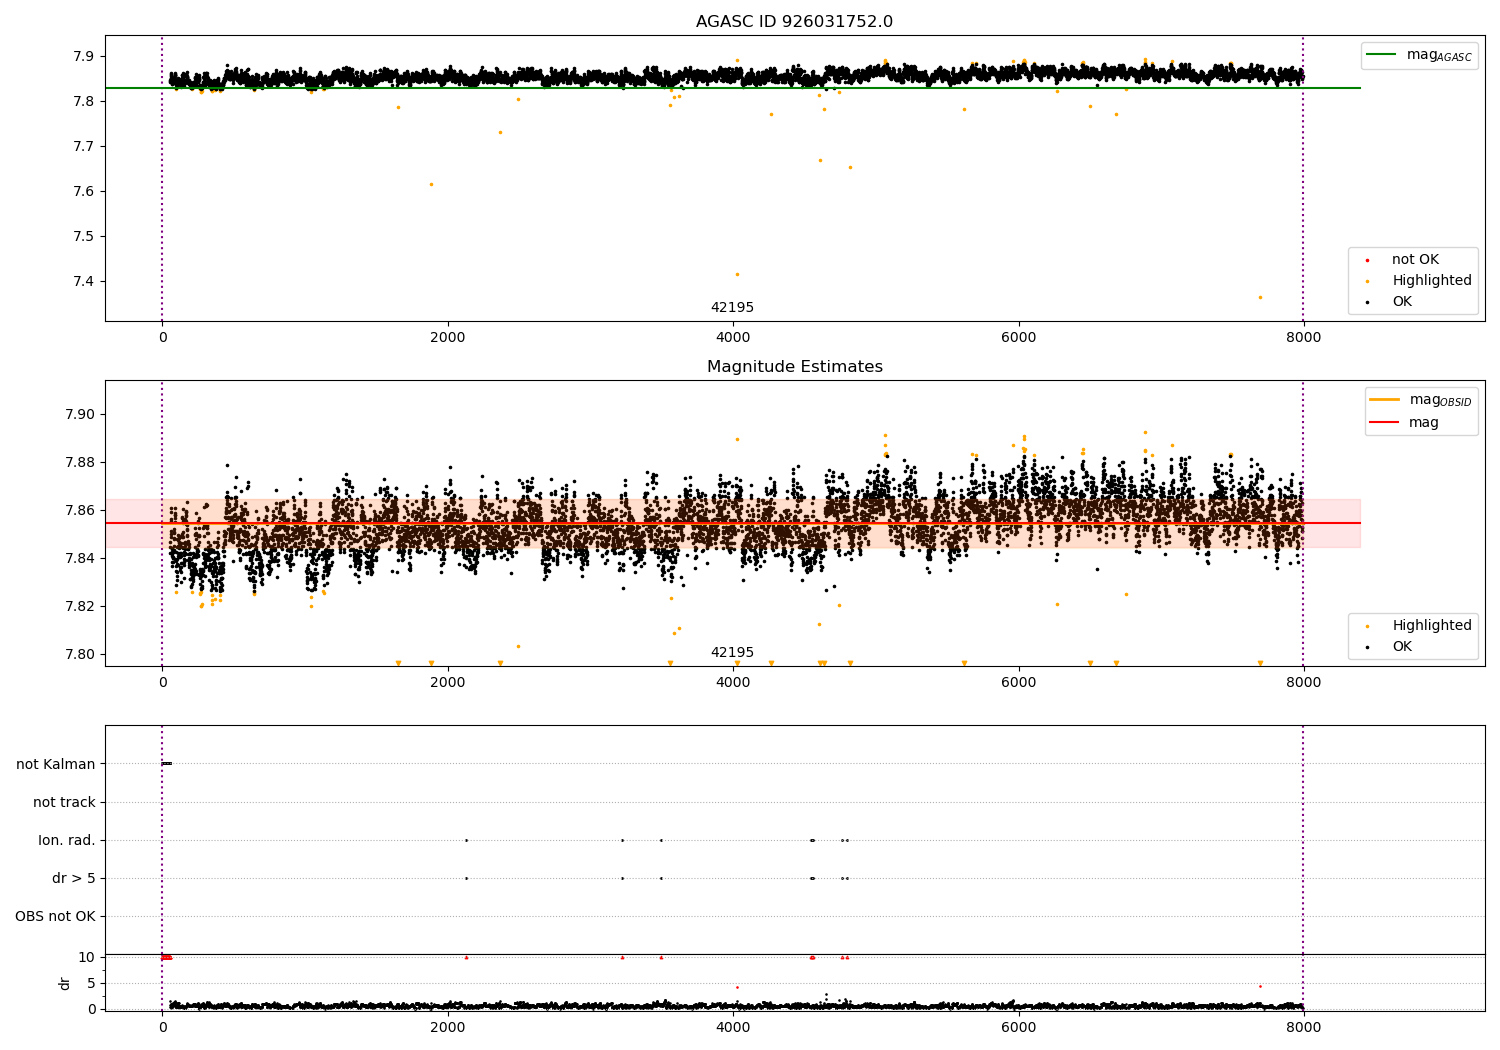The width and height of the screenshot is (1500, 1050).
Task: Click the 'dr > 5' axis label
Action: 74,879
